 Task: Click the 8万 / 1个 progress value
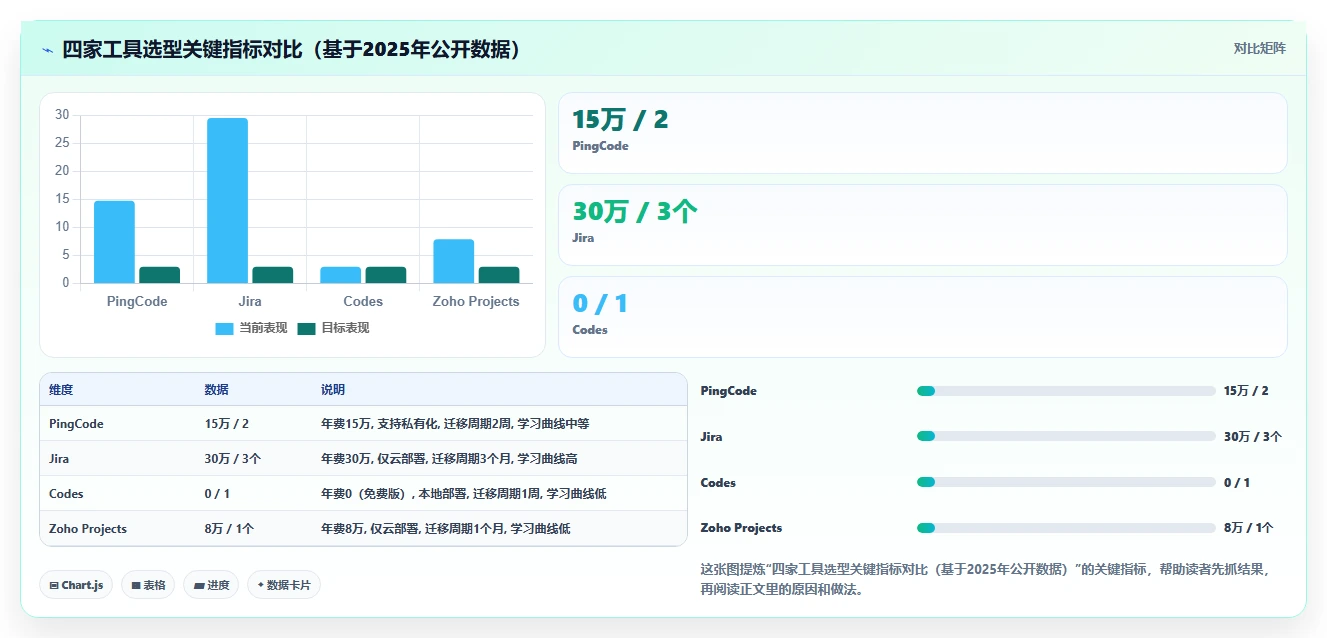(x=1249, y=528)
